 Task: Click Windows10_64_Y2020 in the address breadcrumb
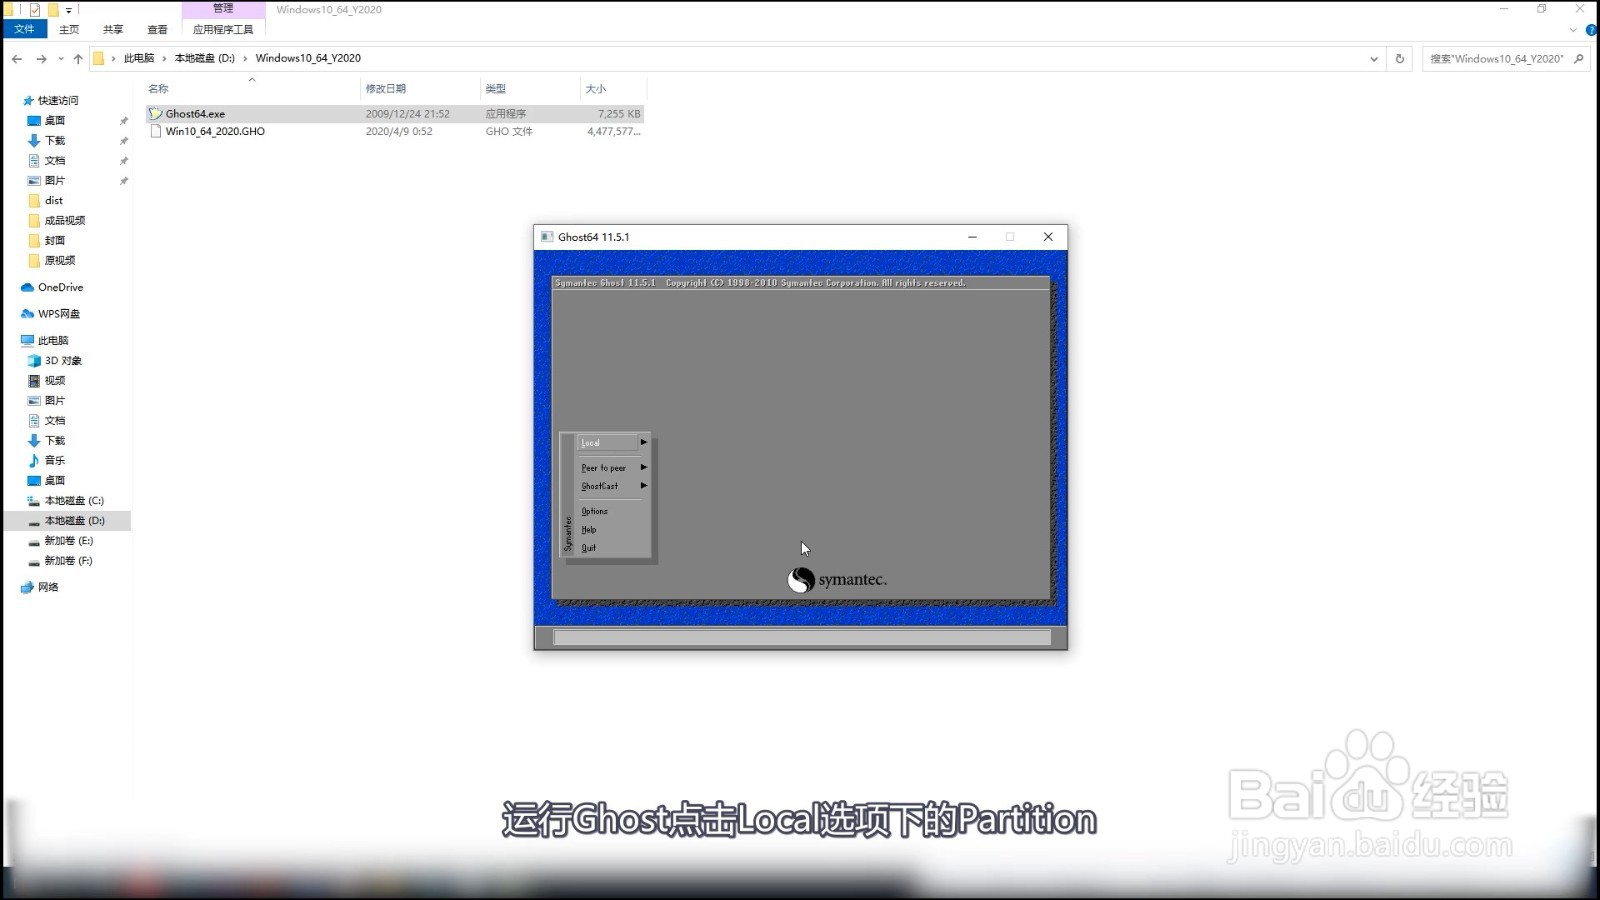[308, 58]
